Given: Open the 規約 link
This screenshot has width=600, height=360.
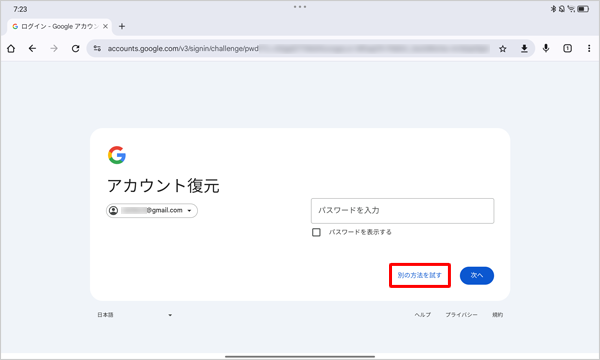Looking at the screenshot, I should coord(498,315).
